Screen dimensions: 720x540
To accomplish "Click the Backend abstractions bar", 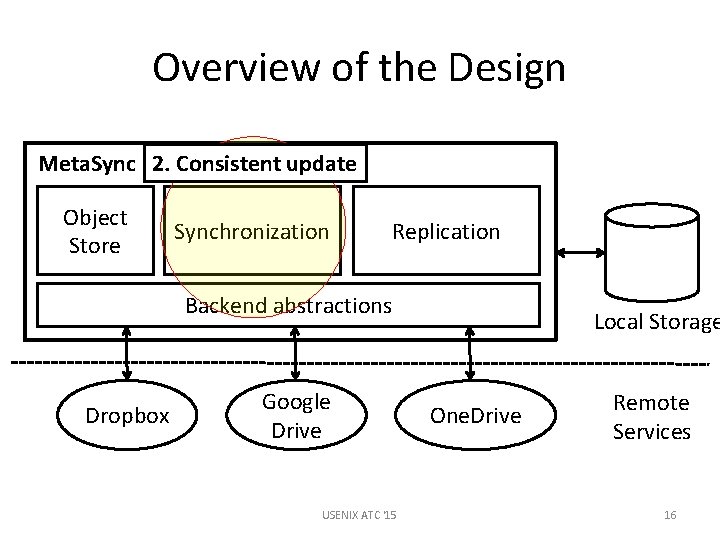I will click(288, 305).
